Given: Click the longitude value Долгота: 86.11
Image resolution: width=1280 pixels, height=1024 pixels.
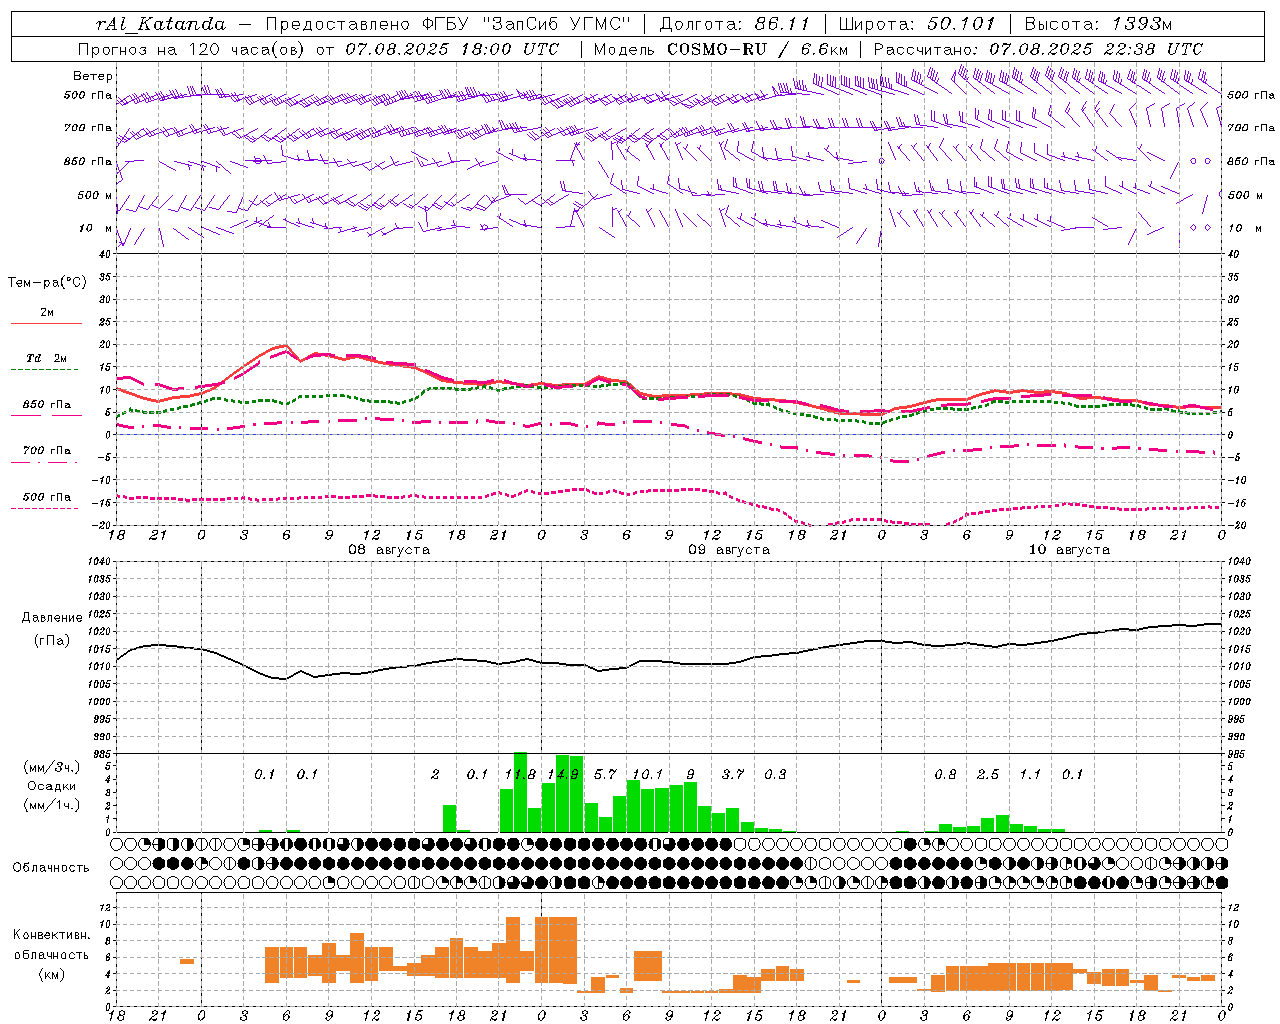Looking at the screenshot, I should coord(735,24).
